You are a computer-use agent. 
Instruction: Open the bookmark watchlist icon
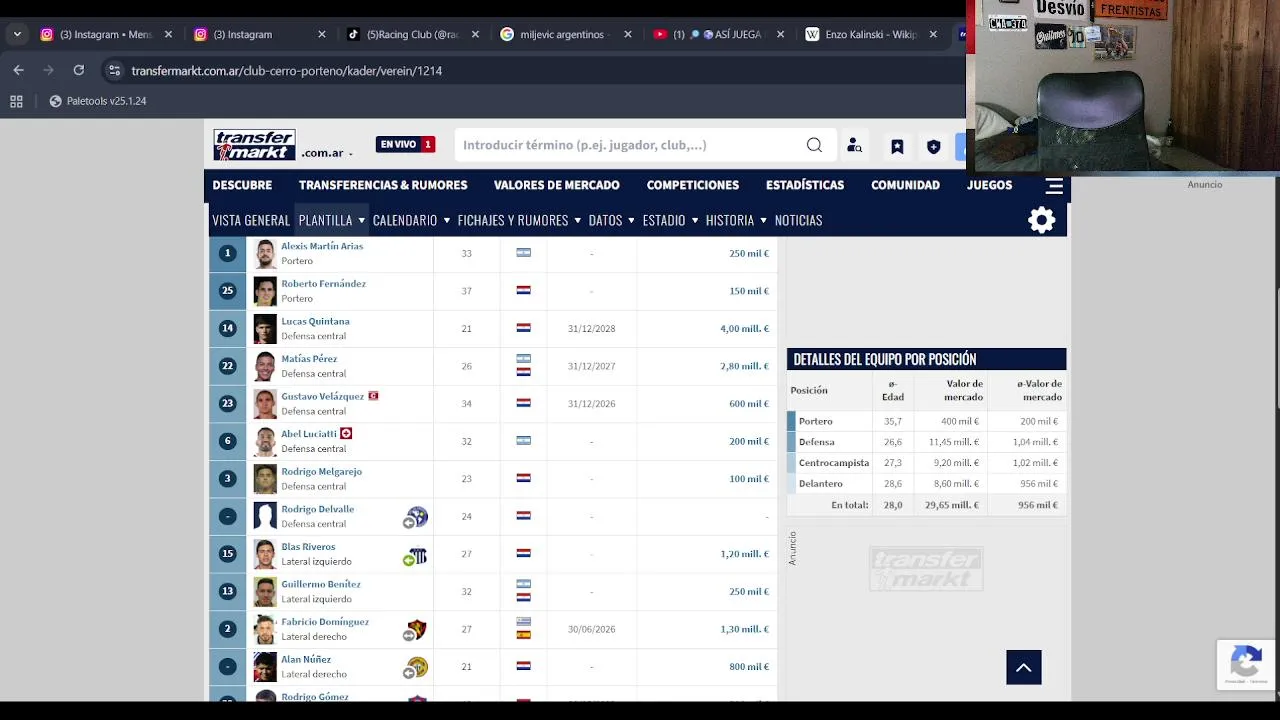897,147
